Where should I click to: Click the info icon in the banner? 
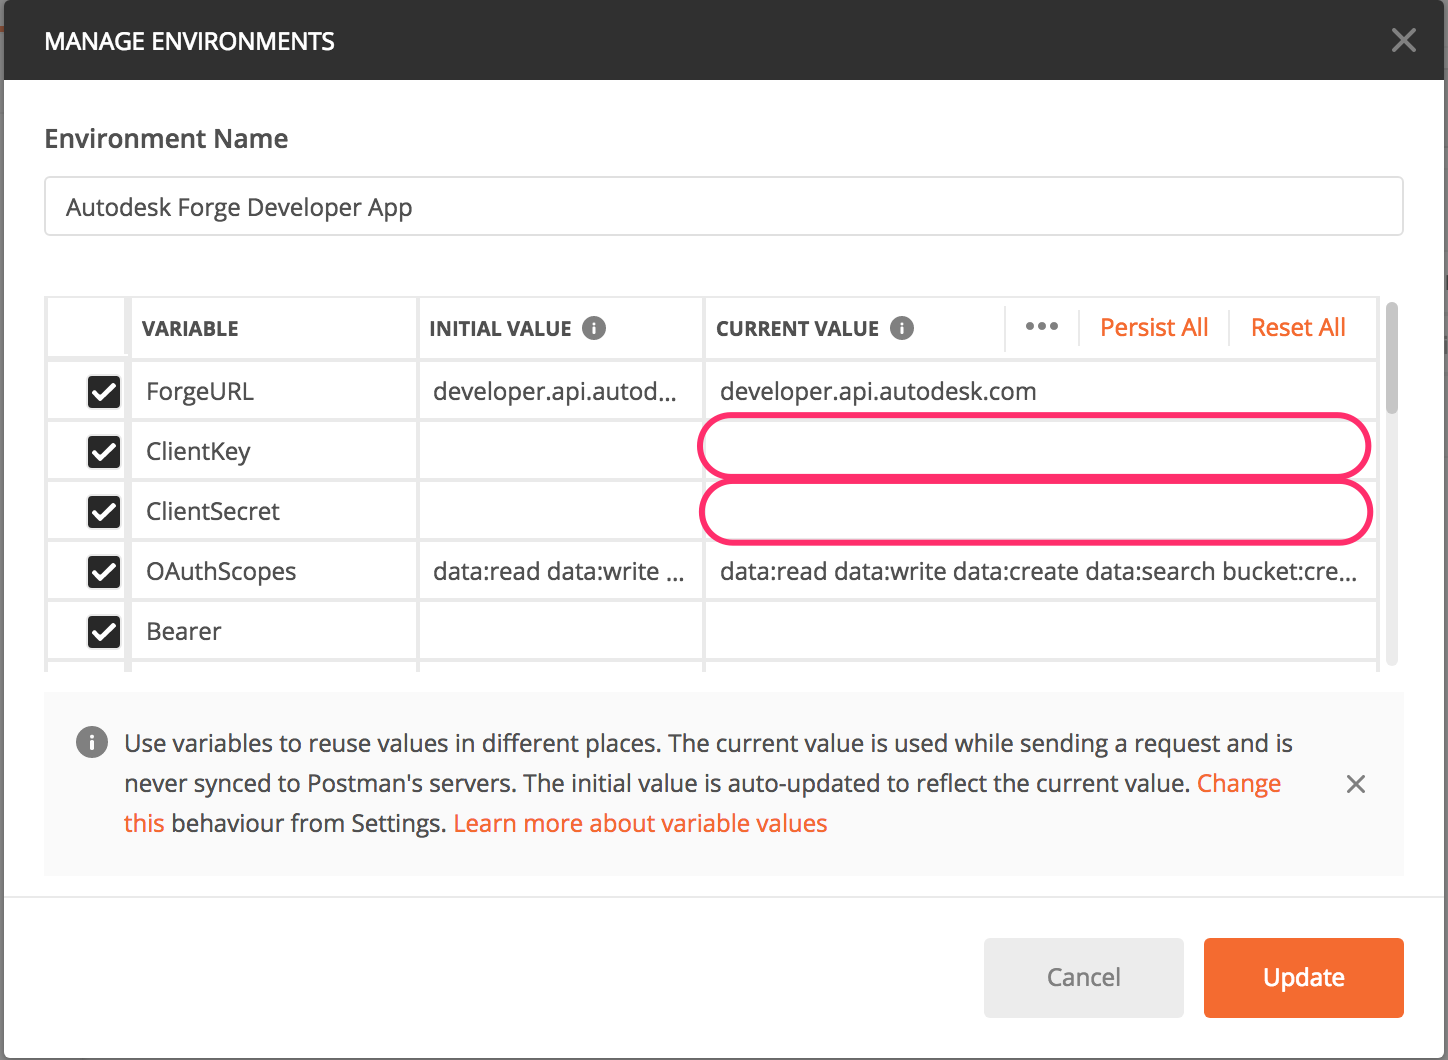tap(92, 742)
